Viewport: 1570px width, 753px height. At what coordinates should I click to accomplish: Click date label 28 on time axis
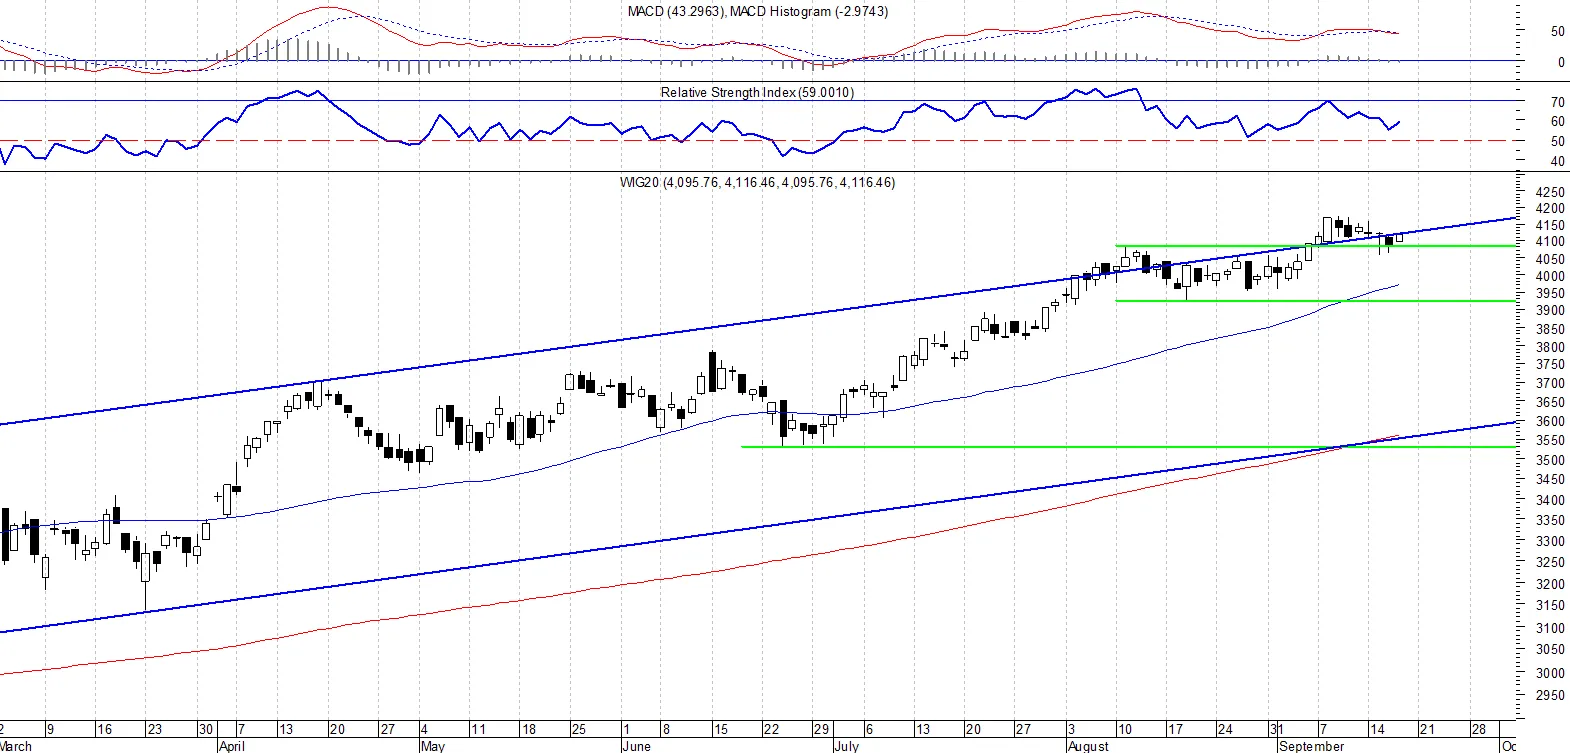point(1478,729)
